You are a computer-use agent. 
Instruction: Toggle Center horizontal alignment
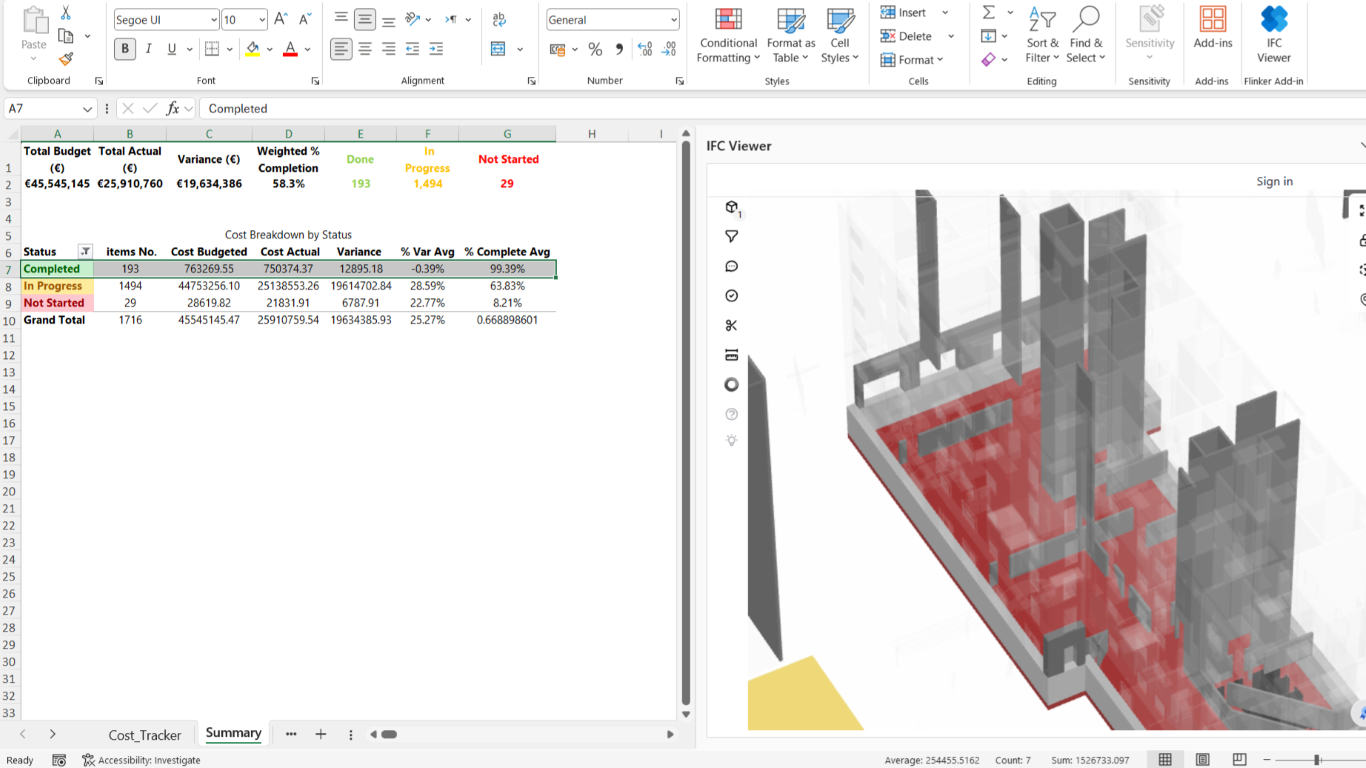[365, 49]
